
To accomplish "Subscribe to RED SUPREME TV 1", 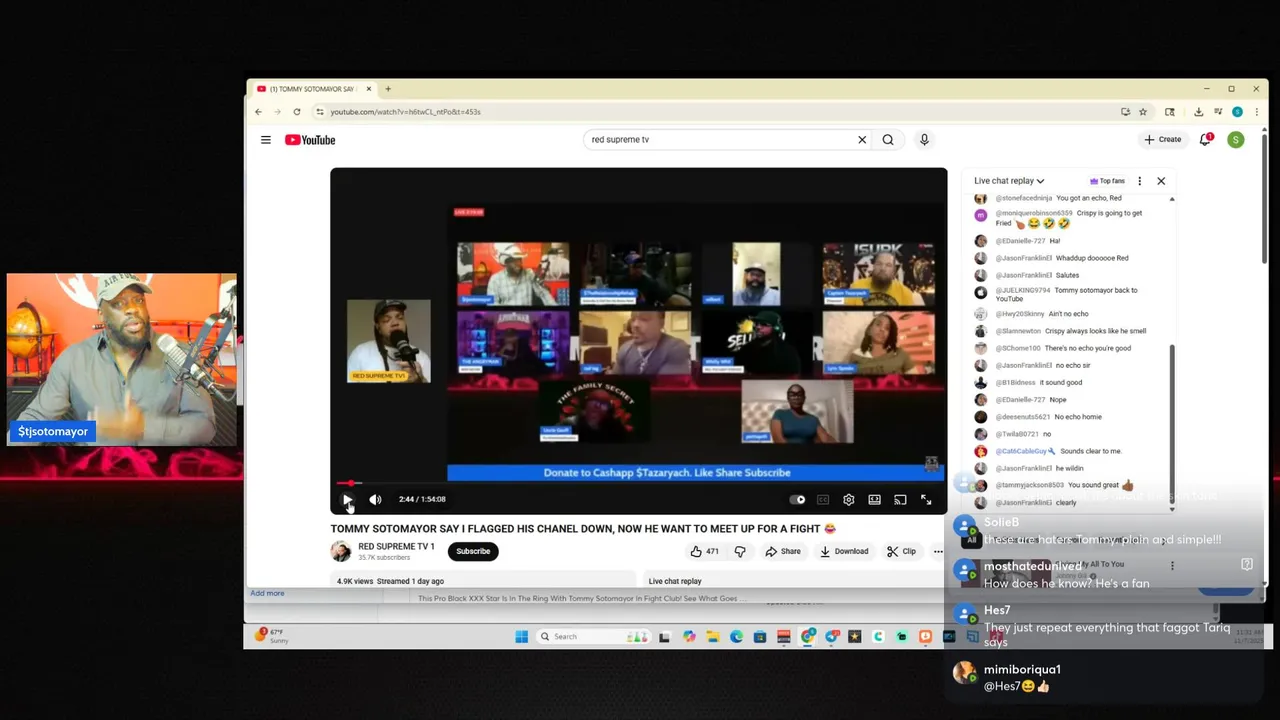I will (x=473, y=551).
